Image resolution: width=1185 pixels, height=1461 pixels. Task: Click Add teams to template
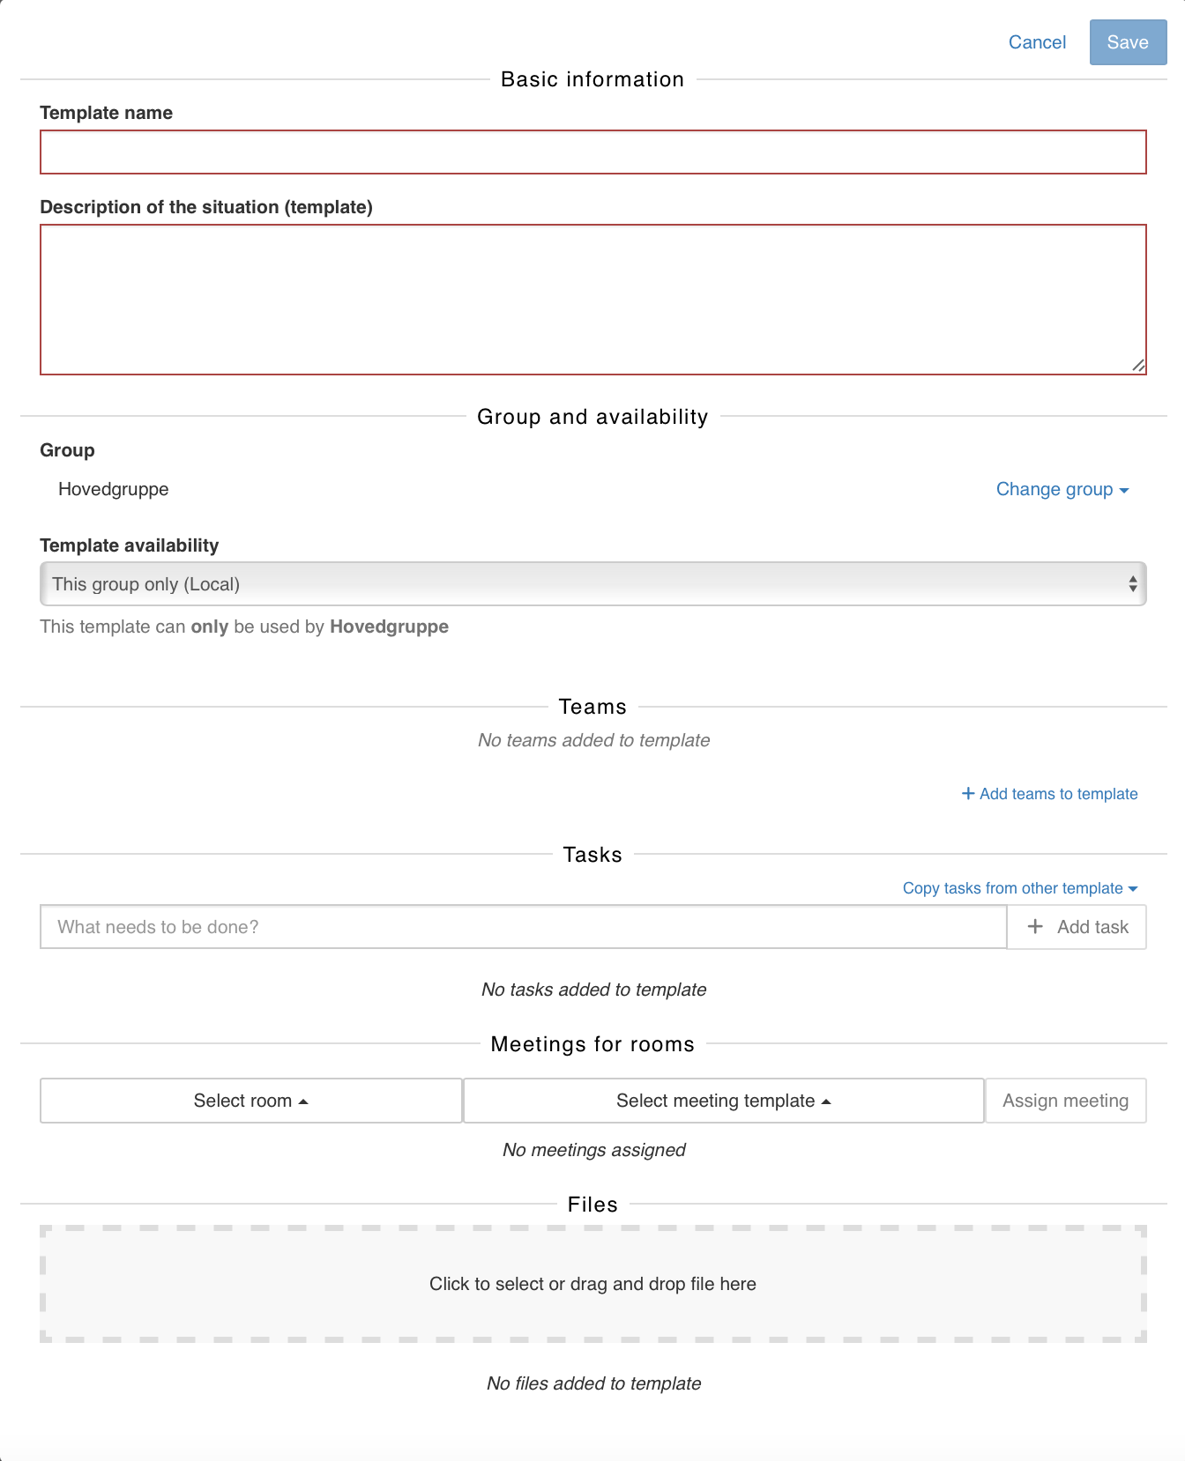pos(1058,793)
